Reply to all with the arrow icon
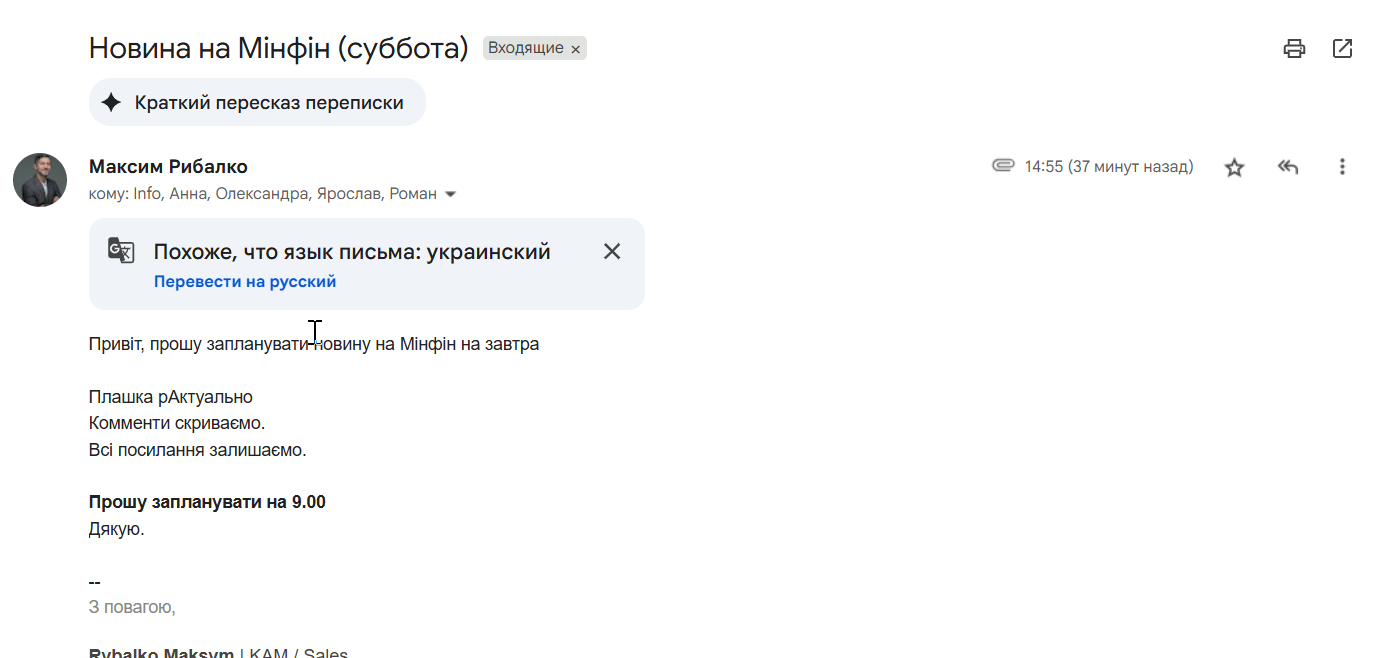The height and width of the screenshot is (658, 1381). click(x=1288, y=167)
